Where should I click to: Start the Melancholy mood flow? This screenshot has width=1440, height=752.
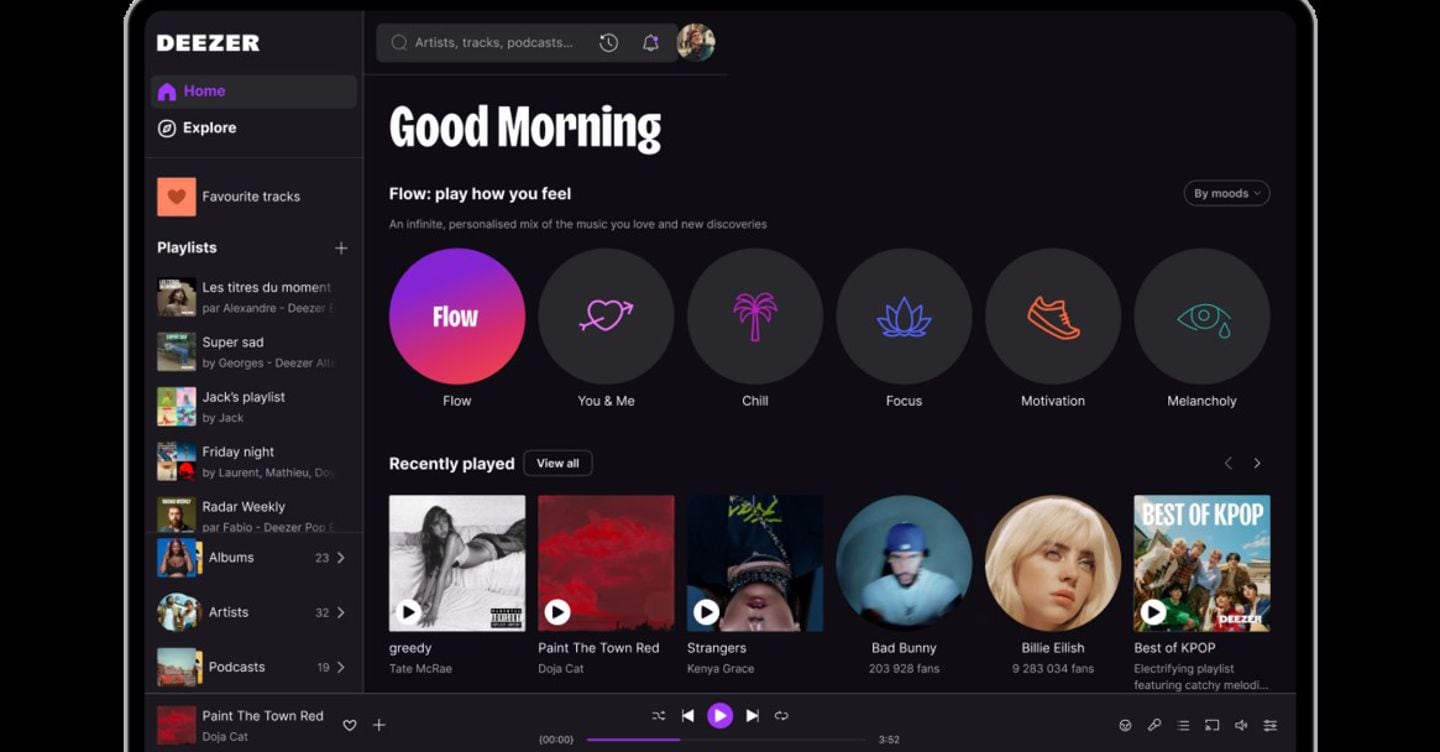pyautogui.click(x=1202, y=317)
